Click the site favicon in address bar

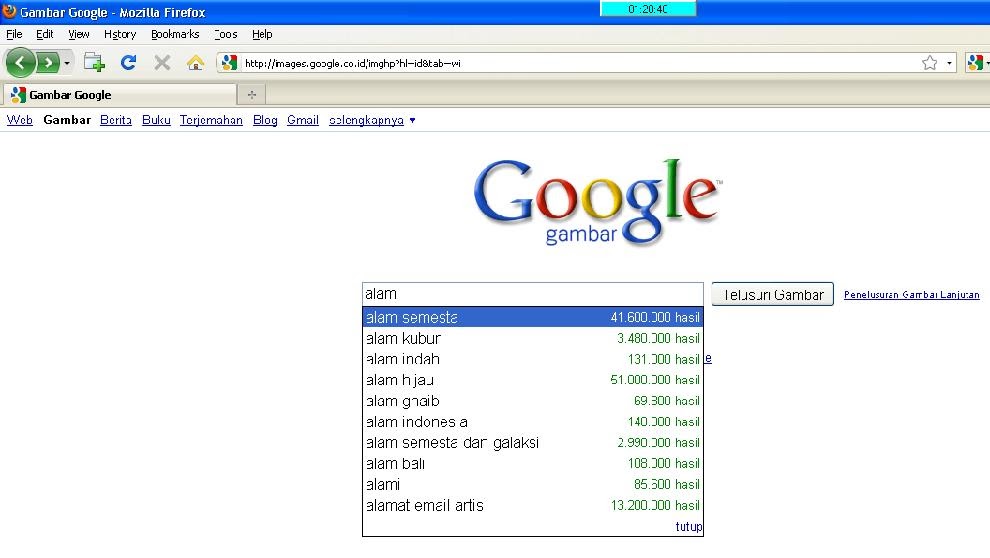coord(229,62)
